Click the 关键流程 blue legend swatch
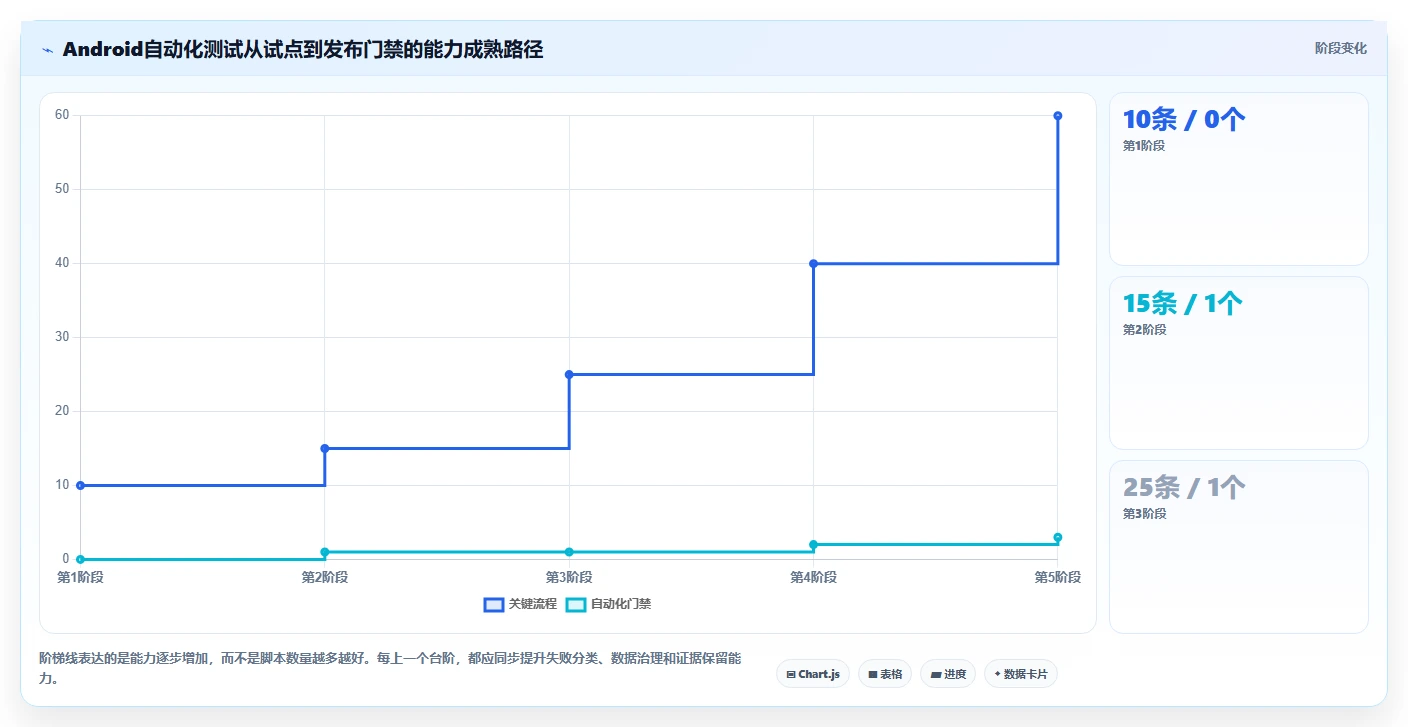1408x727 pixels. tap(494, 604)
